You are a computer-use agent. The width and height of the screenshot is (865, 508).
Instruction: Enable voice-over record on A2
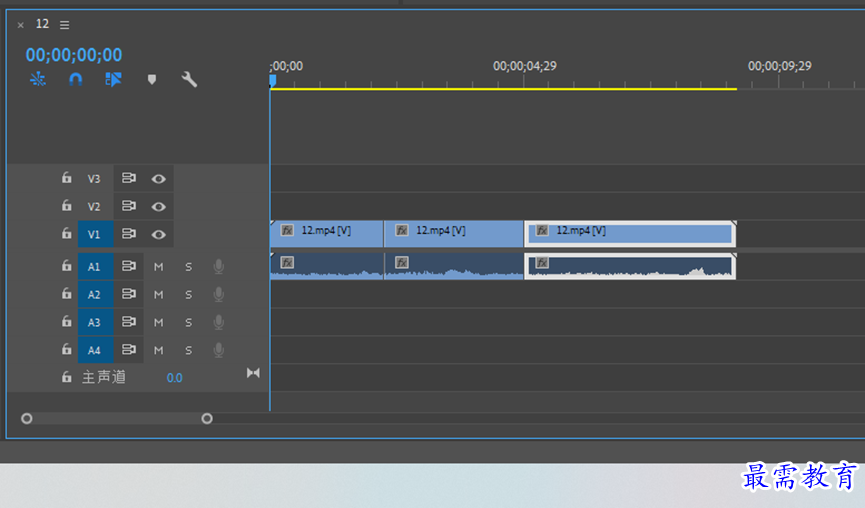coord(218,294)
